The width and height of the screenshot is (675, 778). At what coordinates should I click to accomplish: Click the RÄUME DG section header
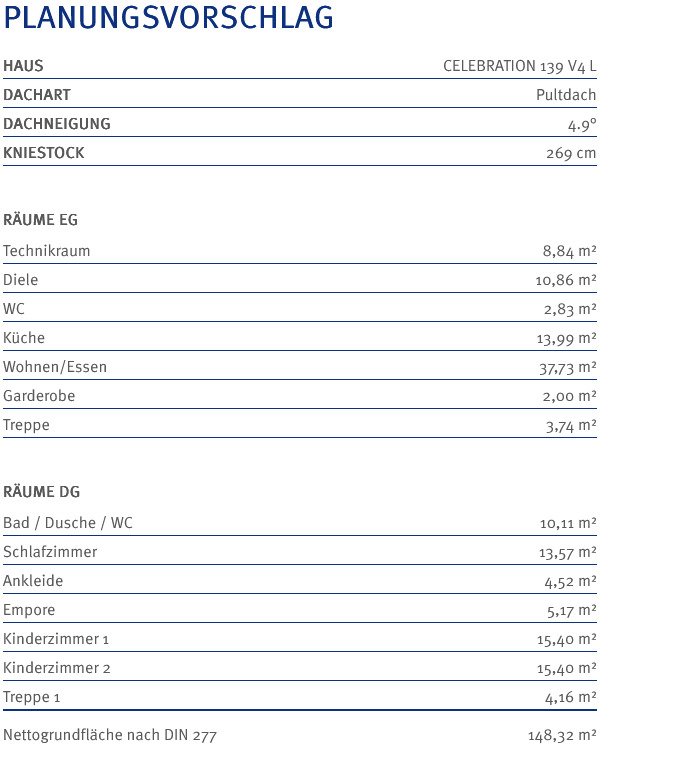coord(41,492)
